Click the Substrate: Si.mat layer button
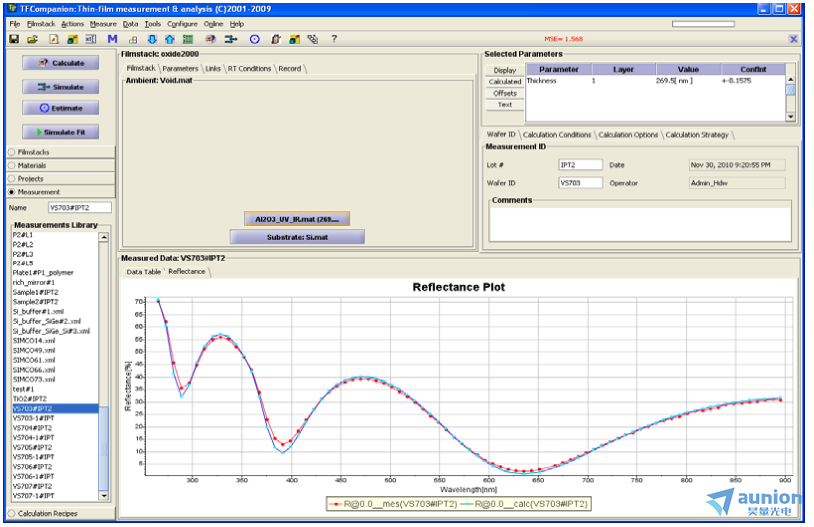Viewport: 814px width, 527px height. 297,237
